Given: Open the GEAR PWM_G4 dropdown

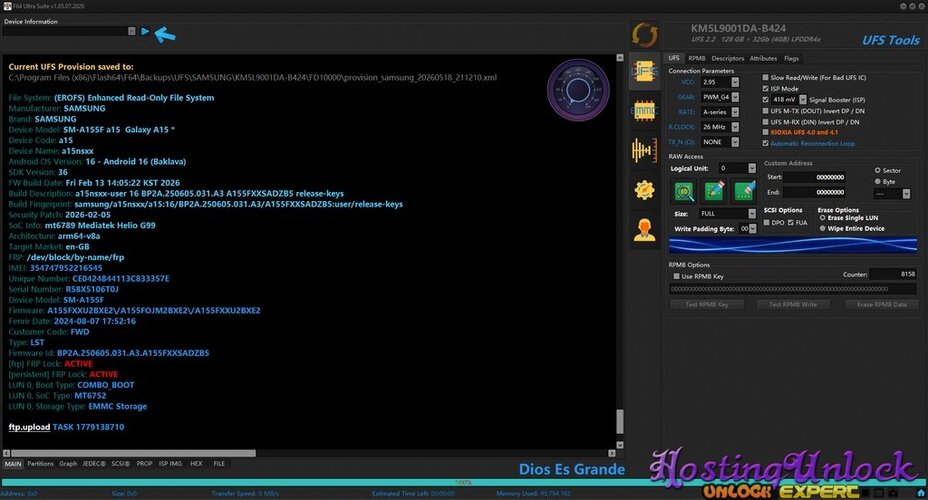Looking at the screenshot, I should [735, 97].
